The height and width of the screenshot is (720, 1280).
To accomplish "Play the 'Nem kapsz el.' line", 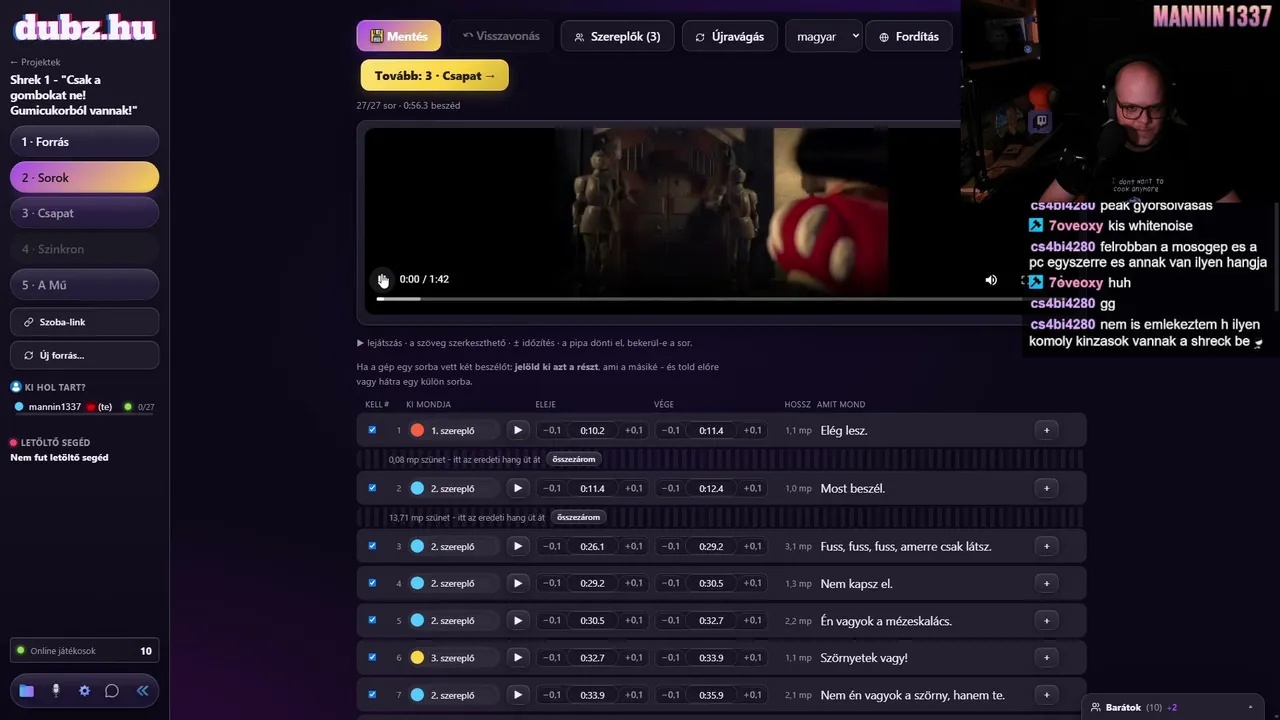I will [x=517, y=583].
